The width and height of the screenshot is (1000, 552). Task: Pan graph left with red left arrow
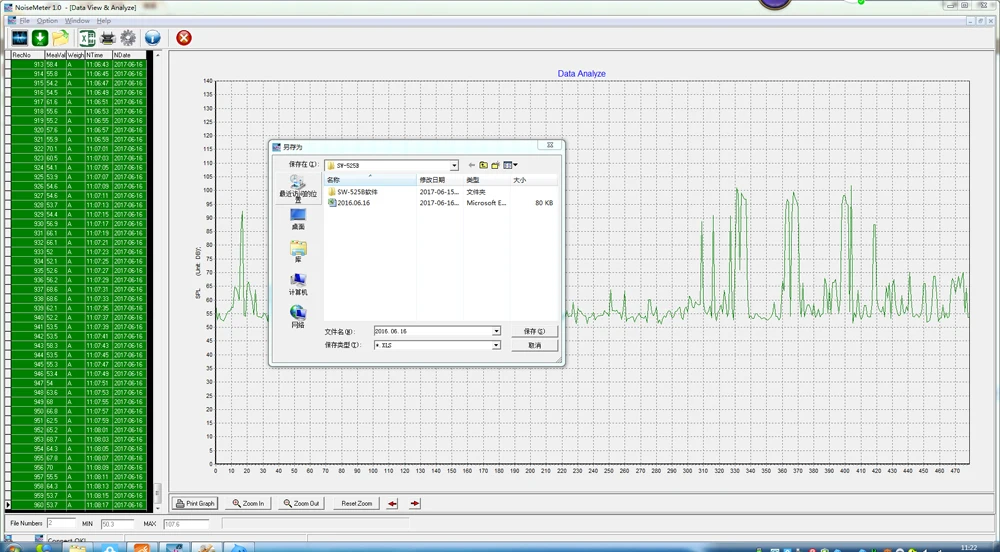click(392, 504)
